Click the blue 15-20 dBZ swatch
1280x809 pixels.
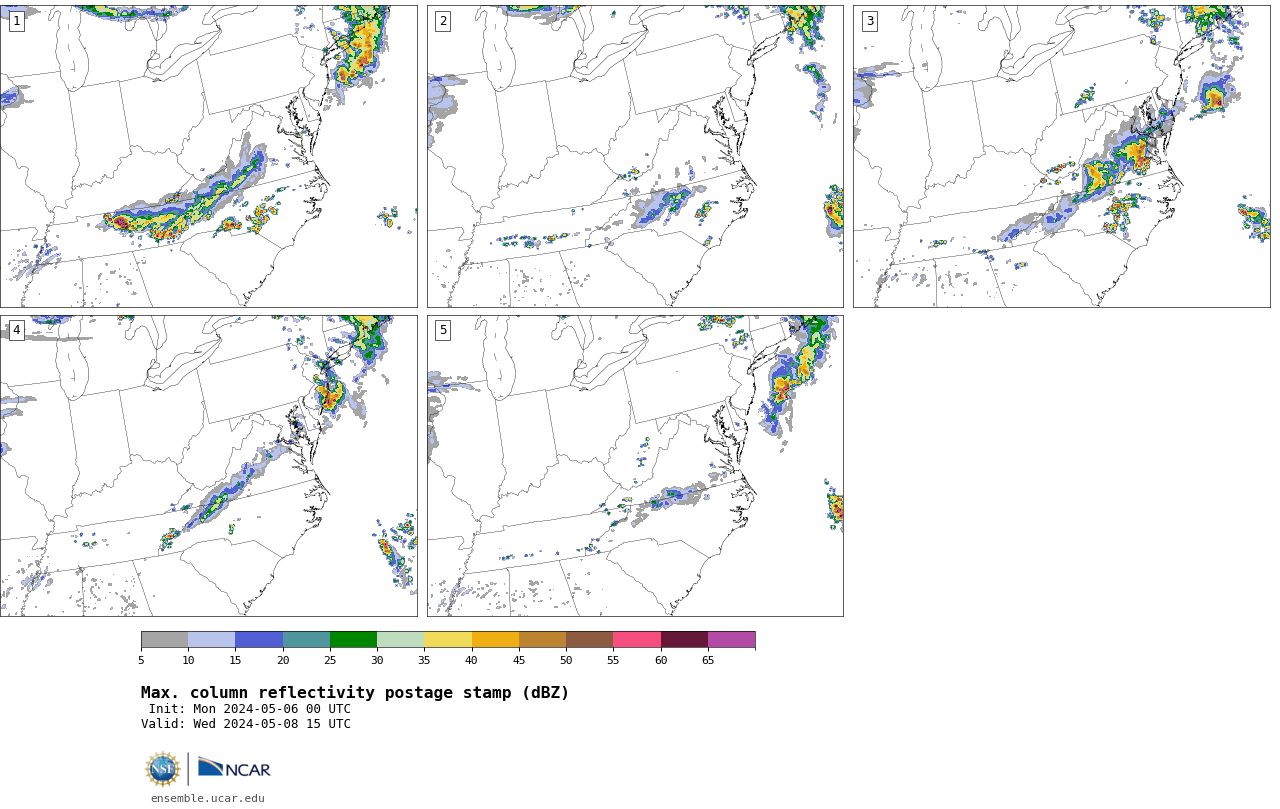(259, 640)
